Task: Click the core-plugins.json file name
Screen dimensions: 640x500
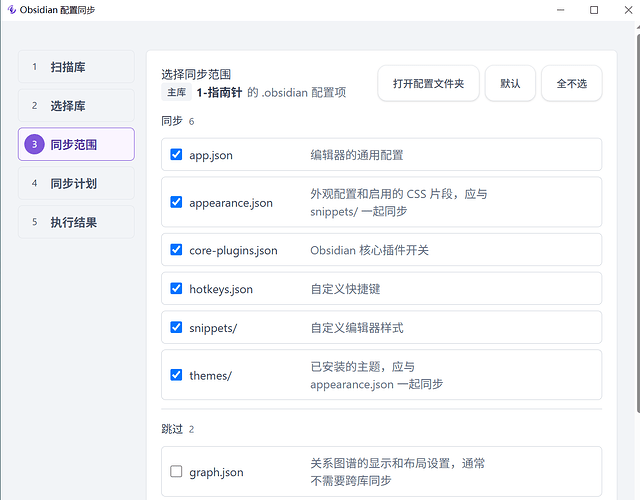Action: coord(233,251)
